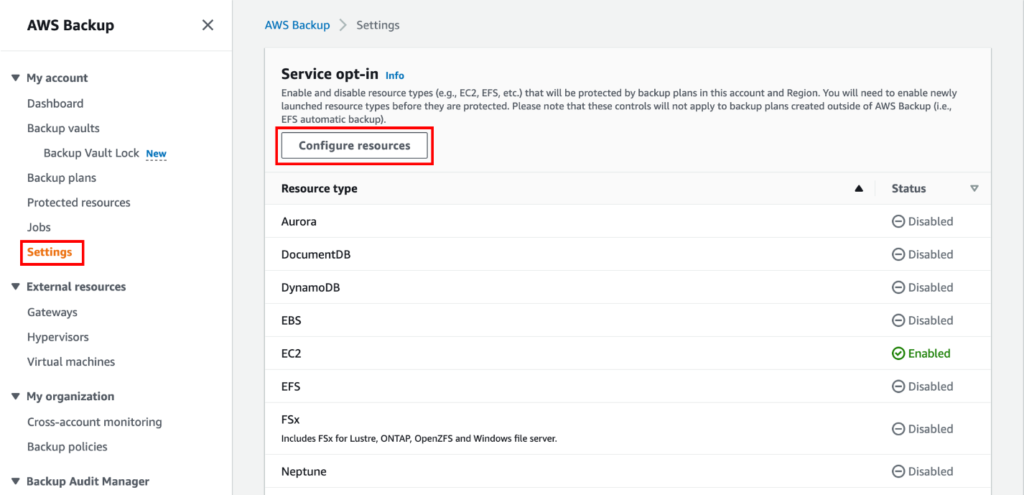Click the Status column header

909,189
